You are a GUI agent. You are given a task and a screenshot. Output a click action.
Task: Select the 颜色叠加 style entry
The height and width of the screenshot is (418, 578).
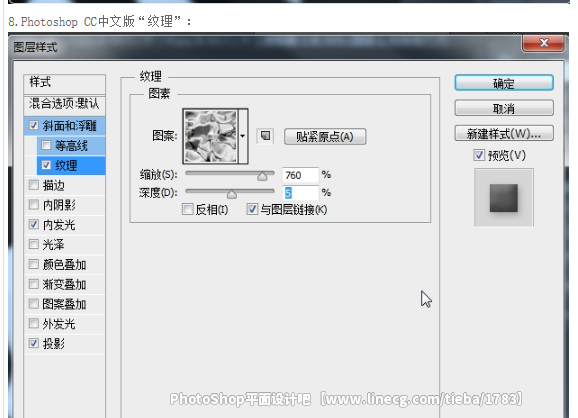pyautogui.click(x=65, y=265)
